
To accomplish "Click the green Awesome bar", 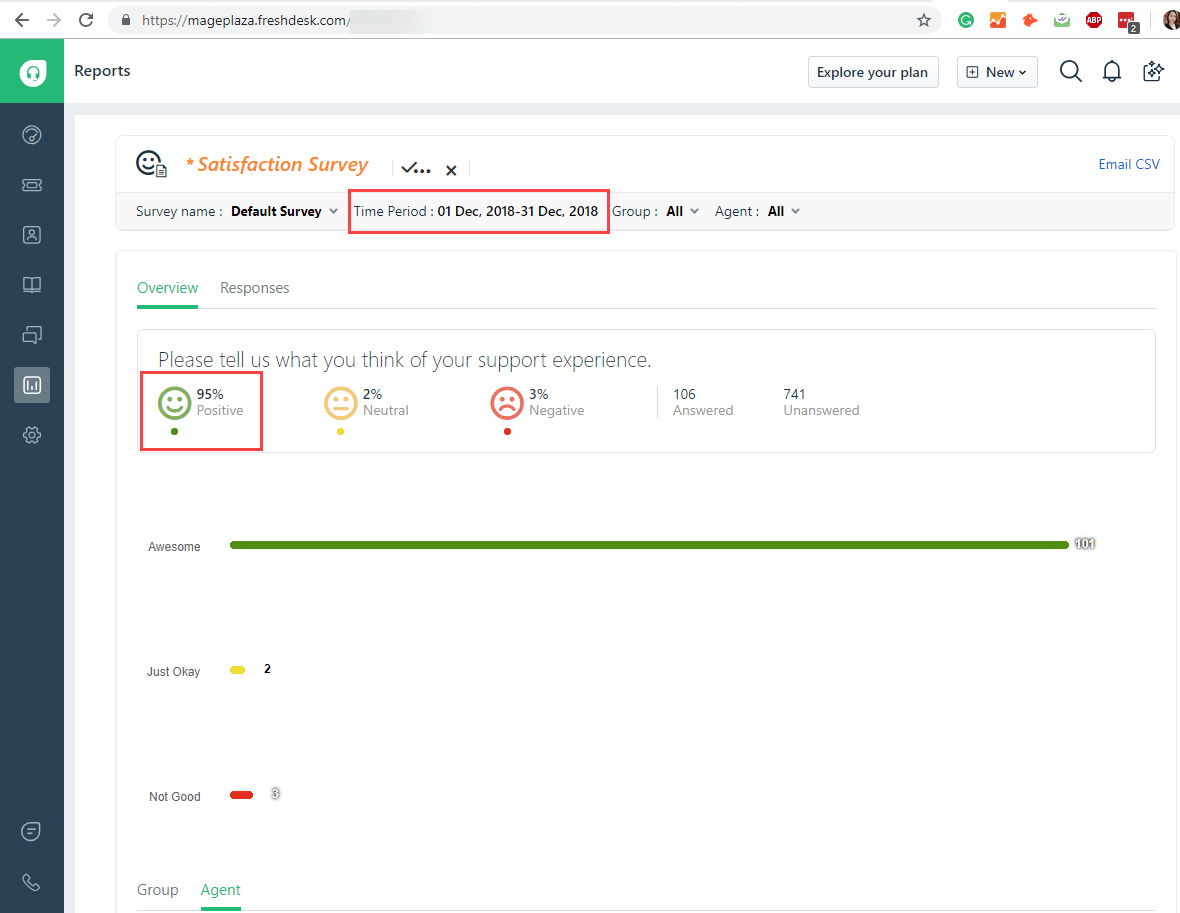I will click(x=649, y=545).
